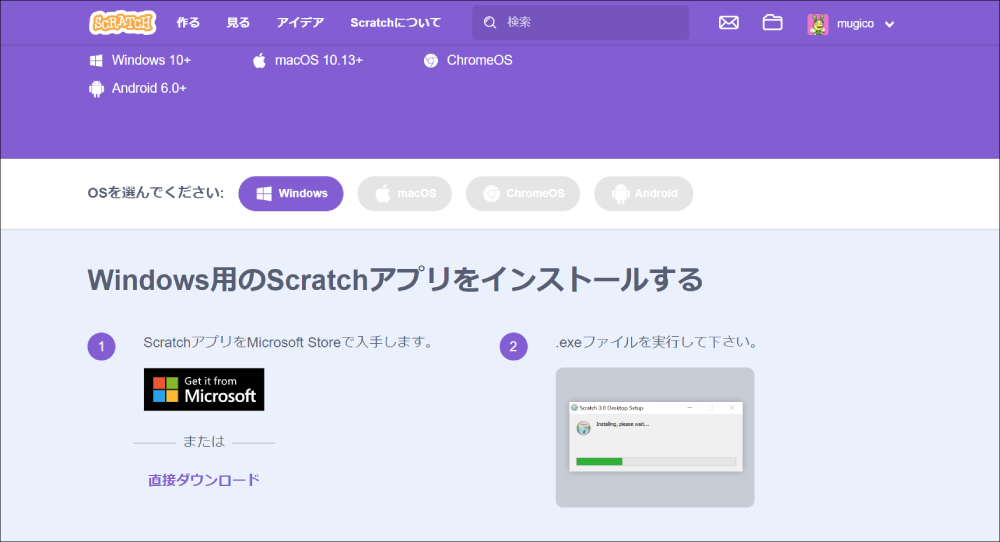Expand the mugico account dropdown arrow
The width and height of the screenshot is (1000, 542).
coord(890,25)
